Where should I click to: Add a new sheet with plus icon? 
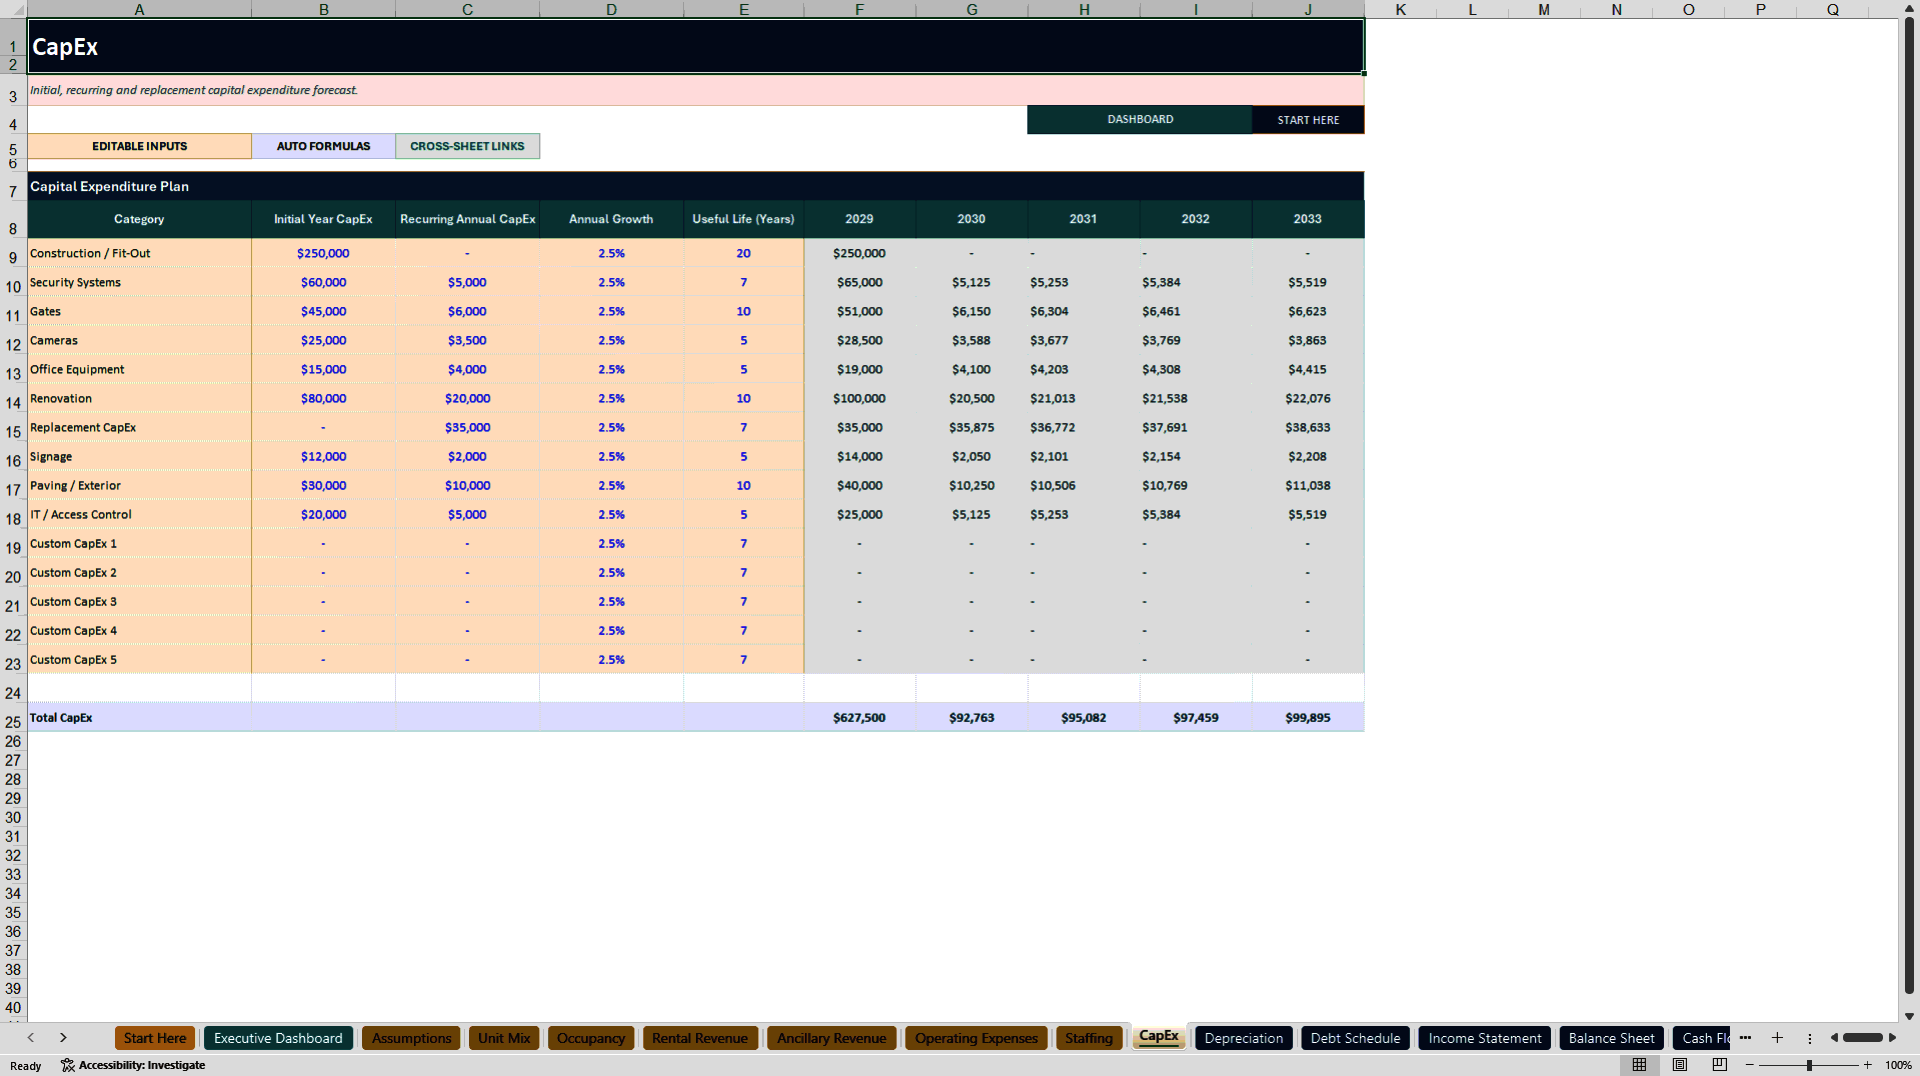coord(1777,1038)
